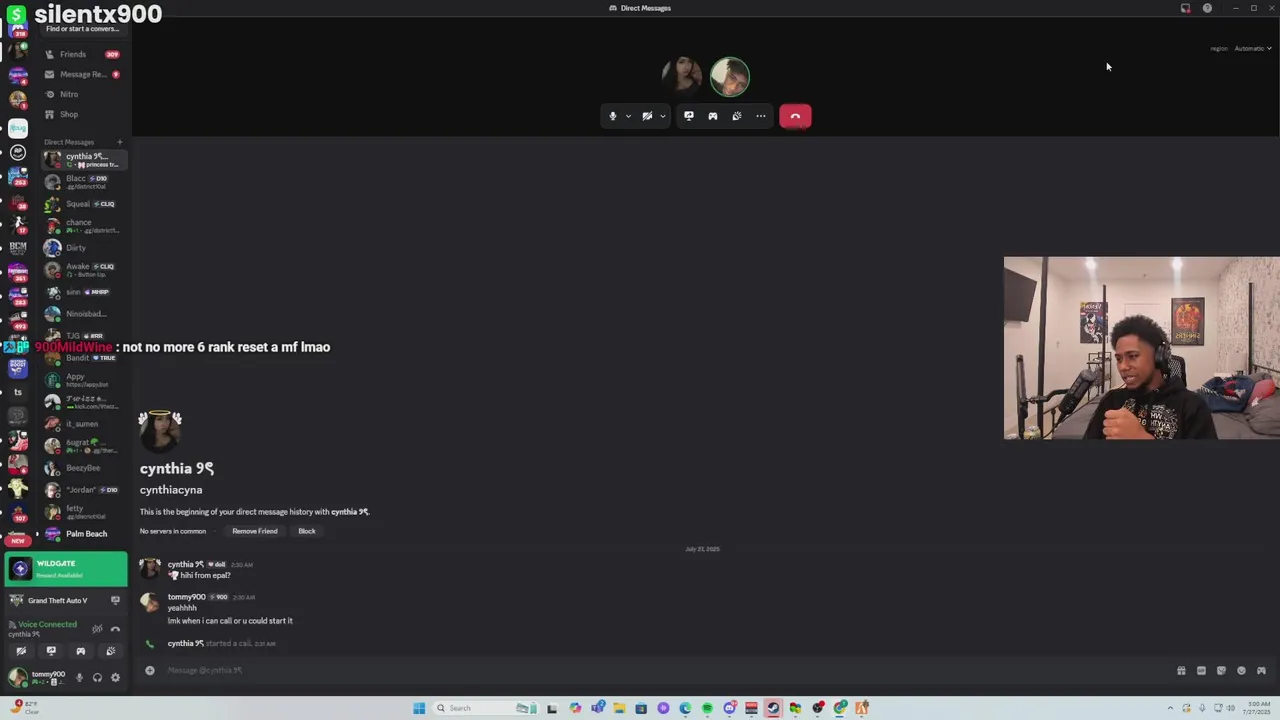Mute the microphone in the user panel
Viewport: 1280px width, 720px height.
[79, 677]
